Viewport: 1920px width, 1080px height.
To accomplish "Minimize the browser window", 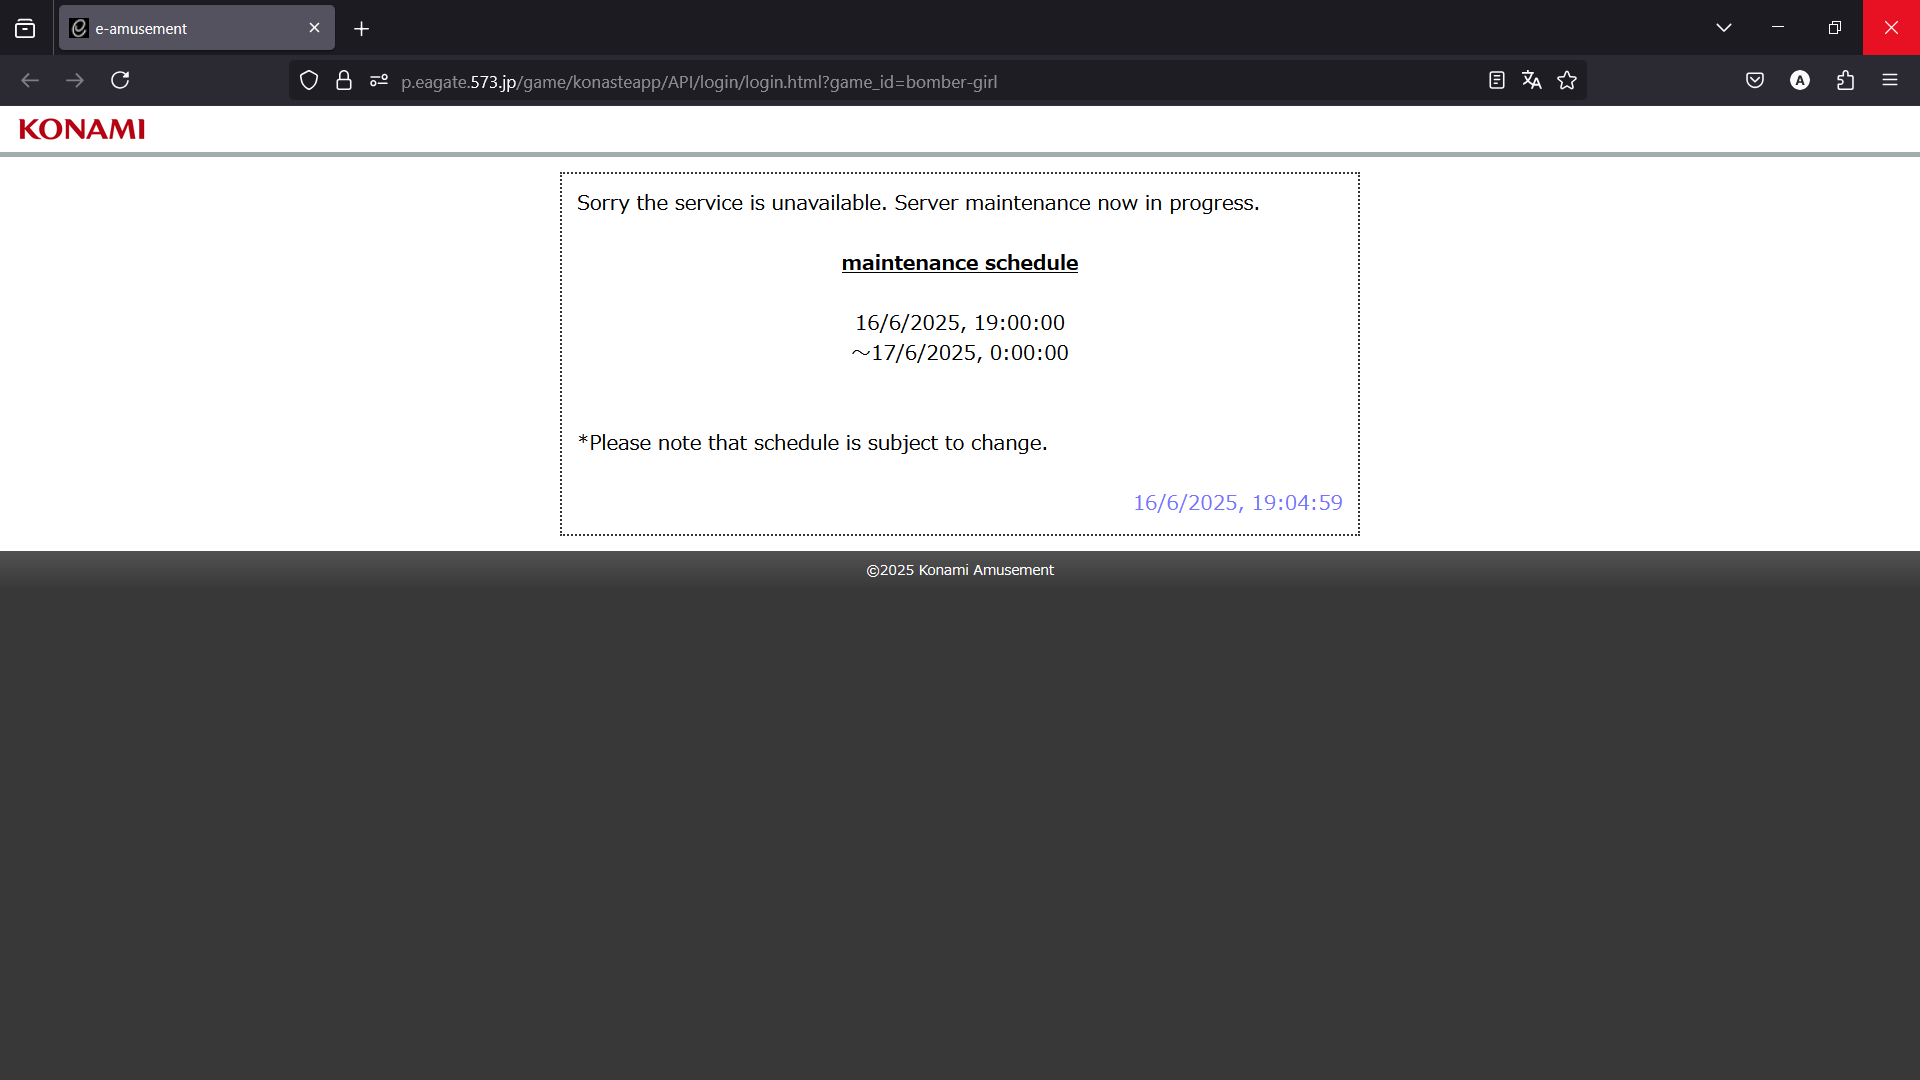I will coord(1777,27).
